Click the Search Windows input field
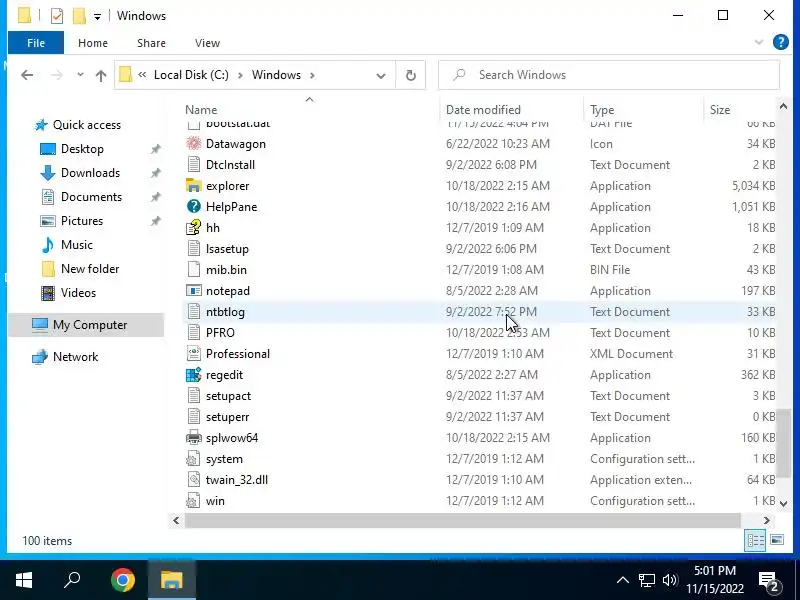The image size is (800, 600). [609, 76]
